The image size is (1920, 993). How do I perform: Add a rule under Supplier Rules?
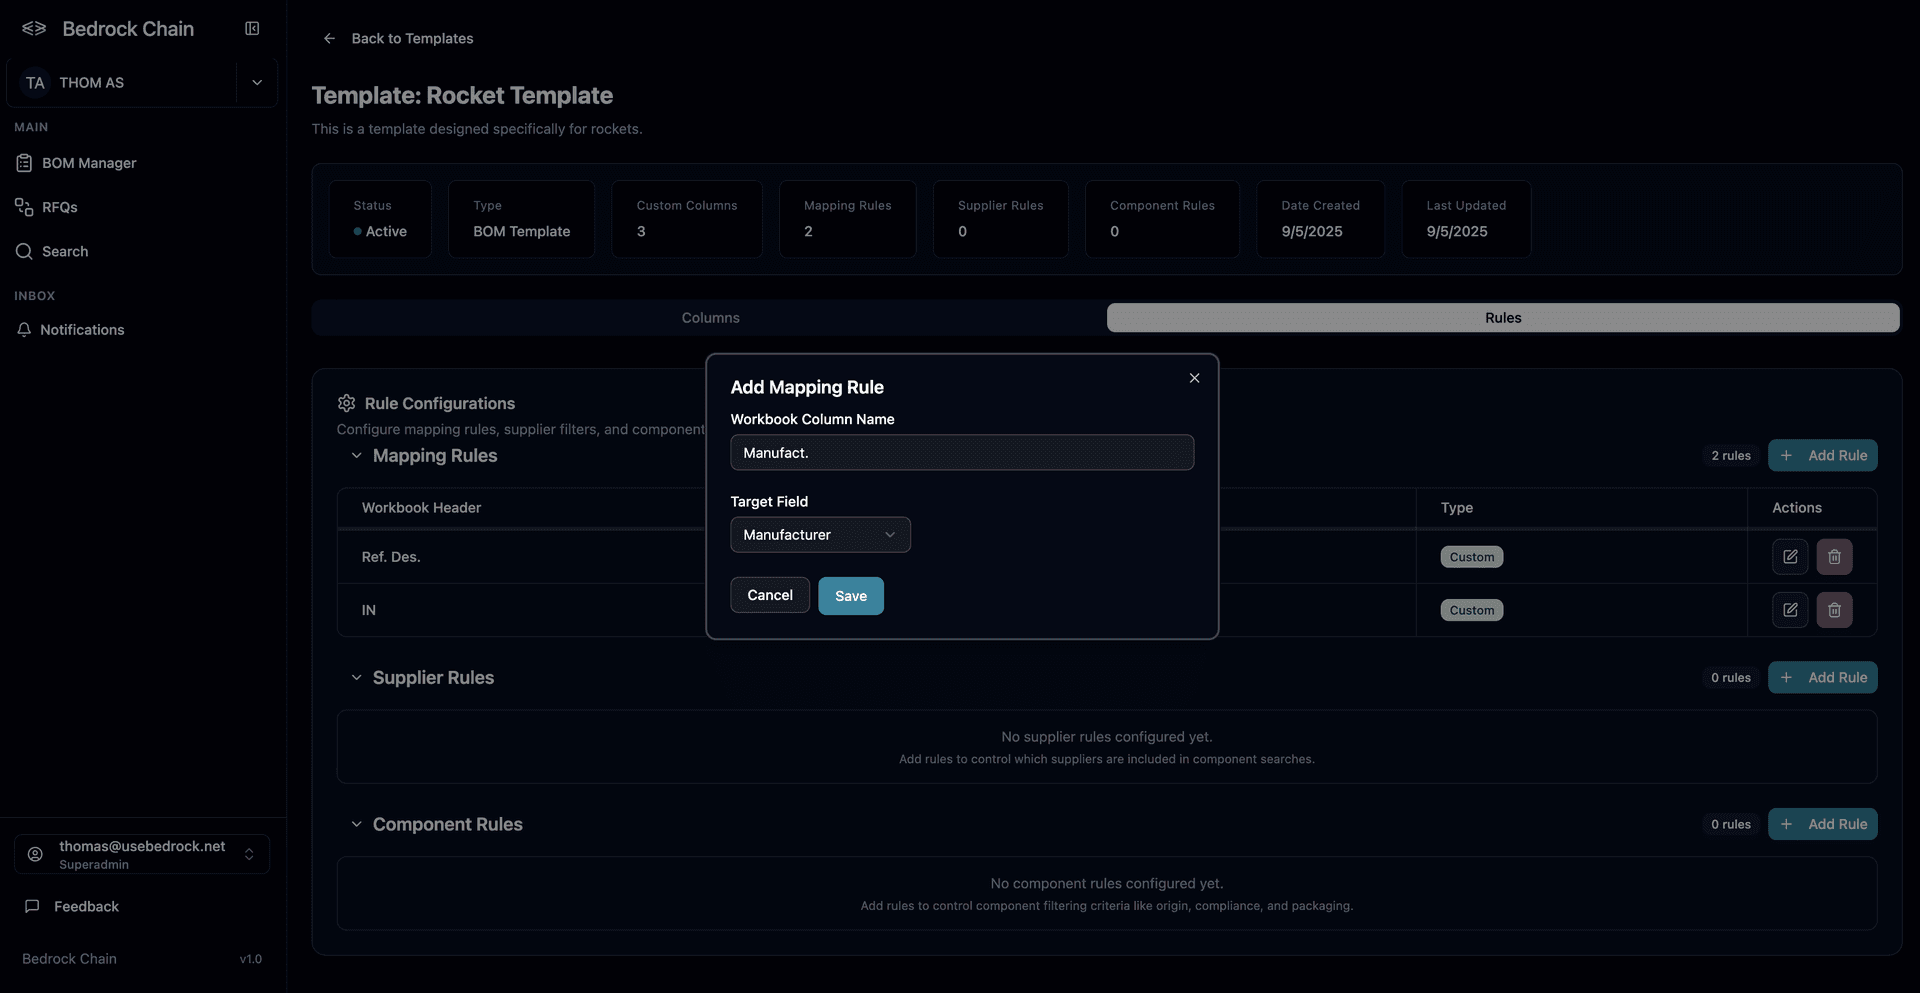coord(1822,677)
